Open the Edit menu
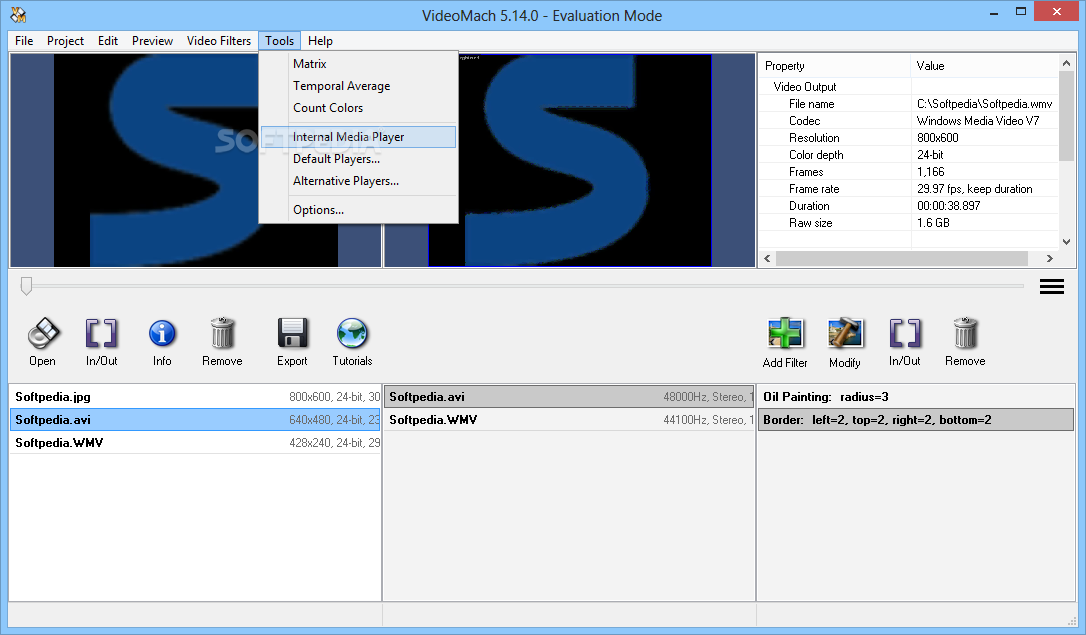This screenshot has width=1086, height=635. (107, 41)
